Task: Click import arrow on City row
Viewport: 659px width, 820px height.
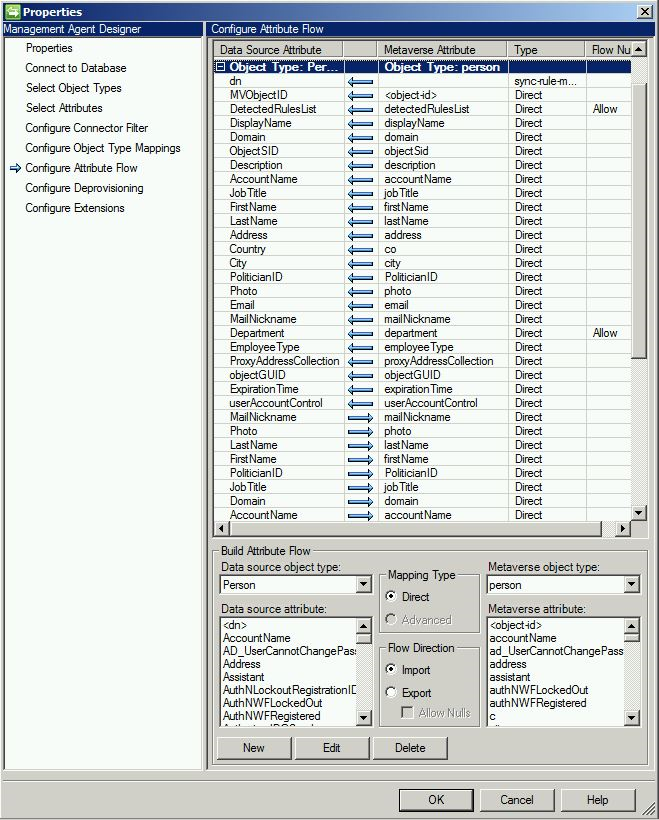Action: 360,264
